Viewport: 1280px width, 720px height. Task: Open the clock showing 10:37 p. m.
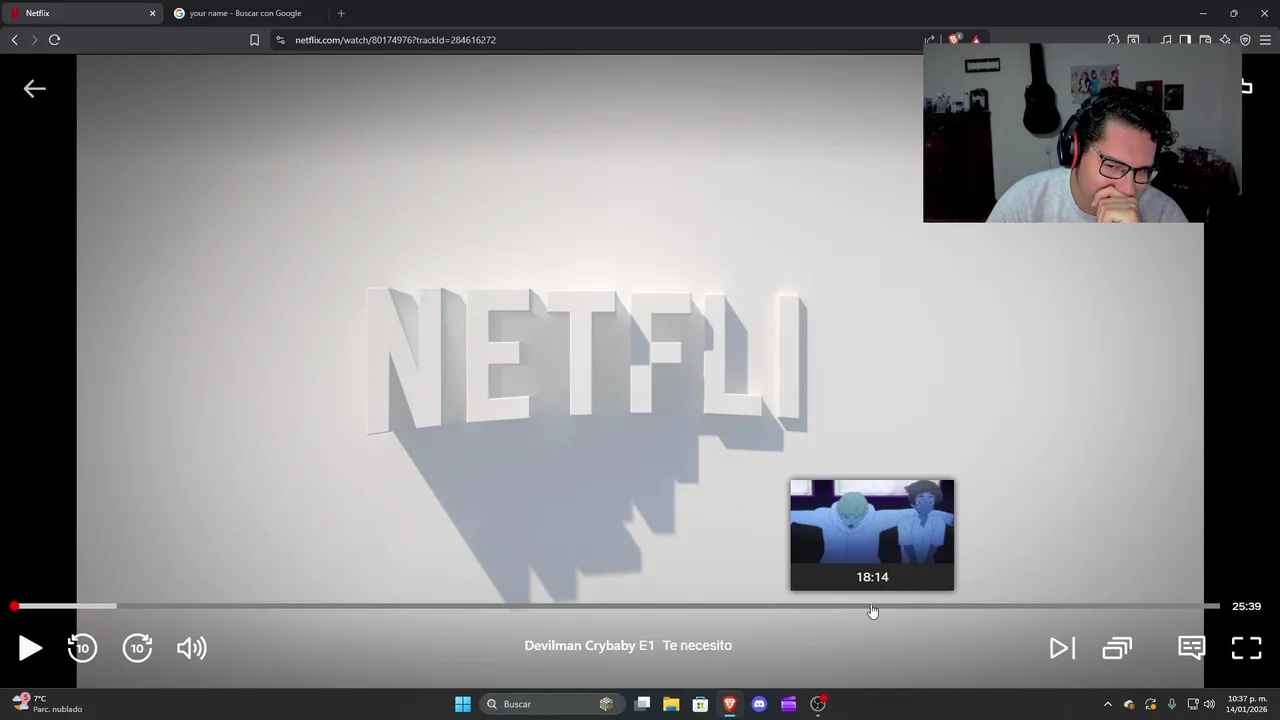[x=1247, y=704]
